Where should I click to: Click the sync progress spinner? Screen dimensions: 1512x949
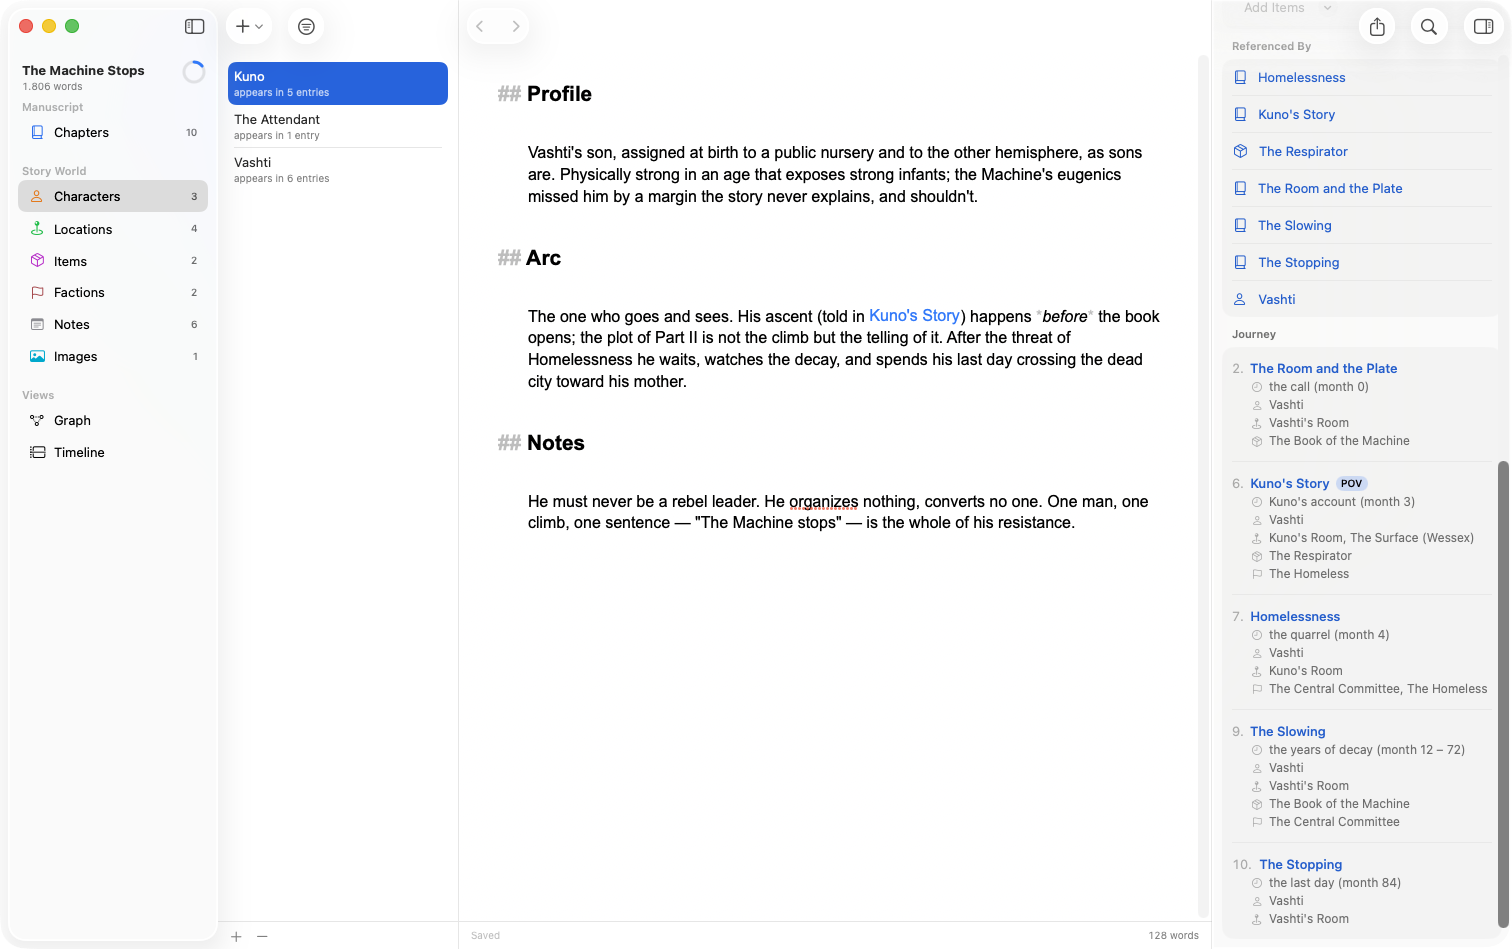[194, 72]
